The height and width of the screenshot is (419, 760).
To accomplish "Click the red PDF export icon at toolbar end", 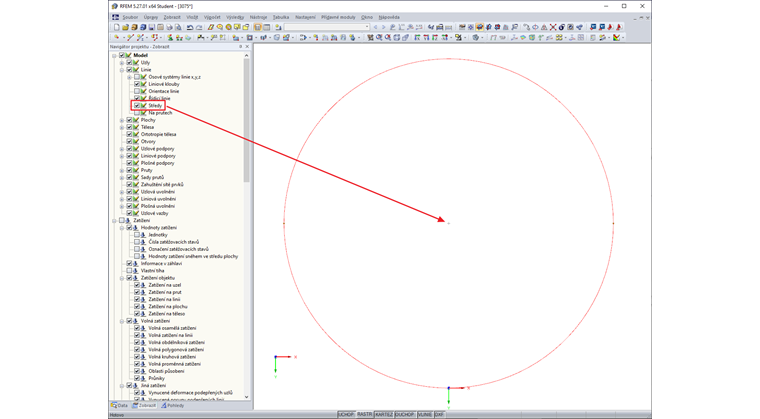I will click(619, 27).
